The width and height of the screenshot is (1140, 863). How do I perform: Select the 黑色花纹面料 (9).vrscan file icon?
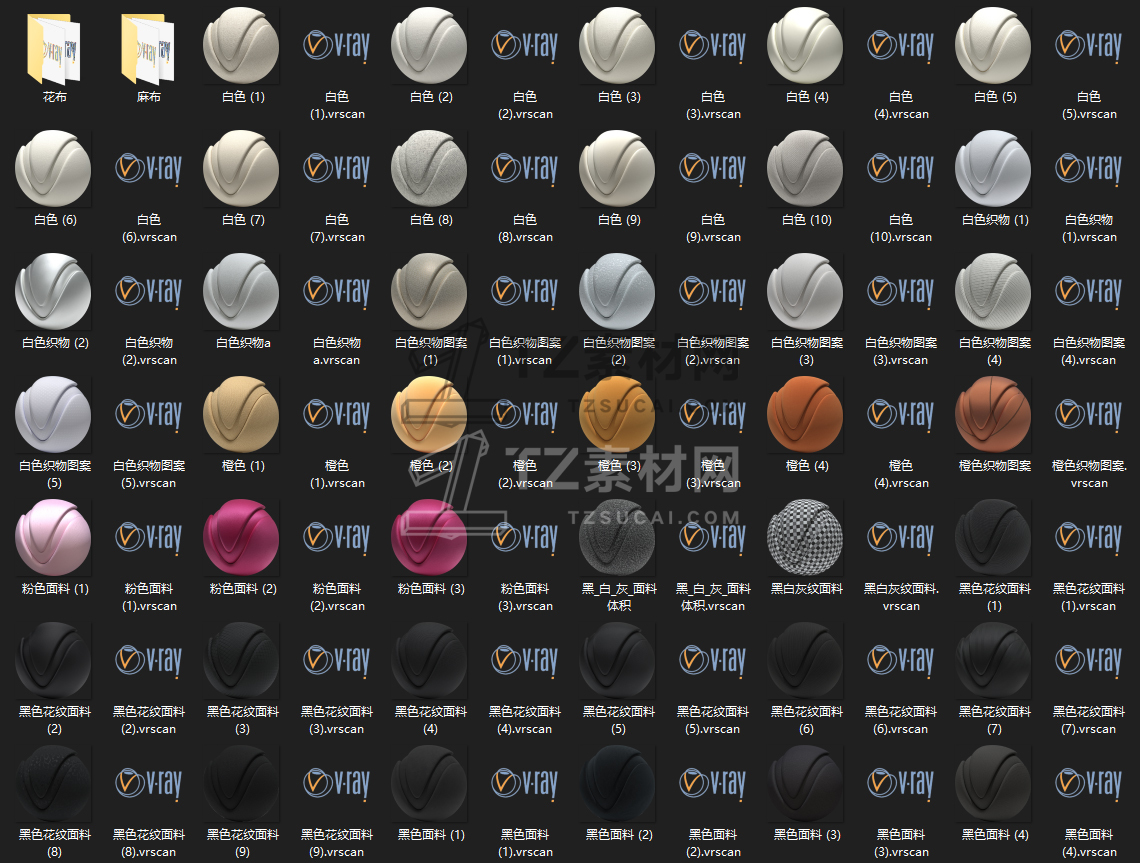(337, 783)
